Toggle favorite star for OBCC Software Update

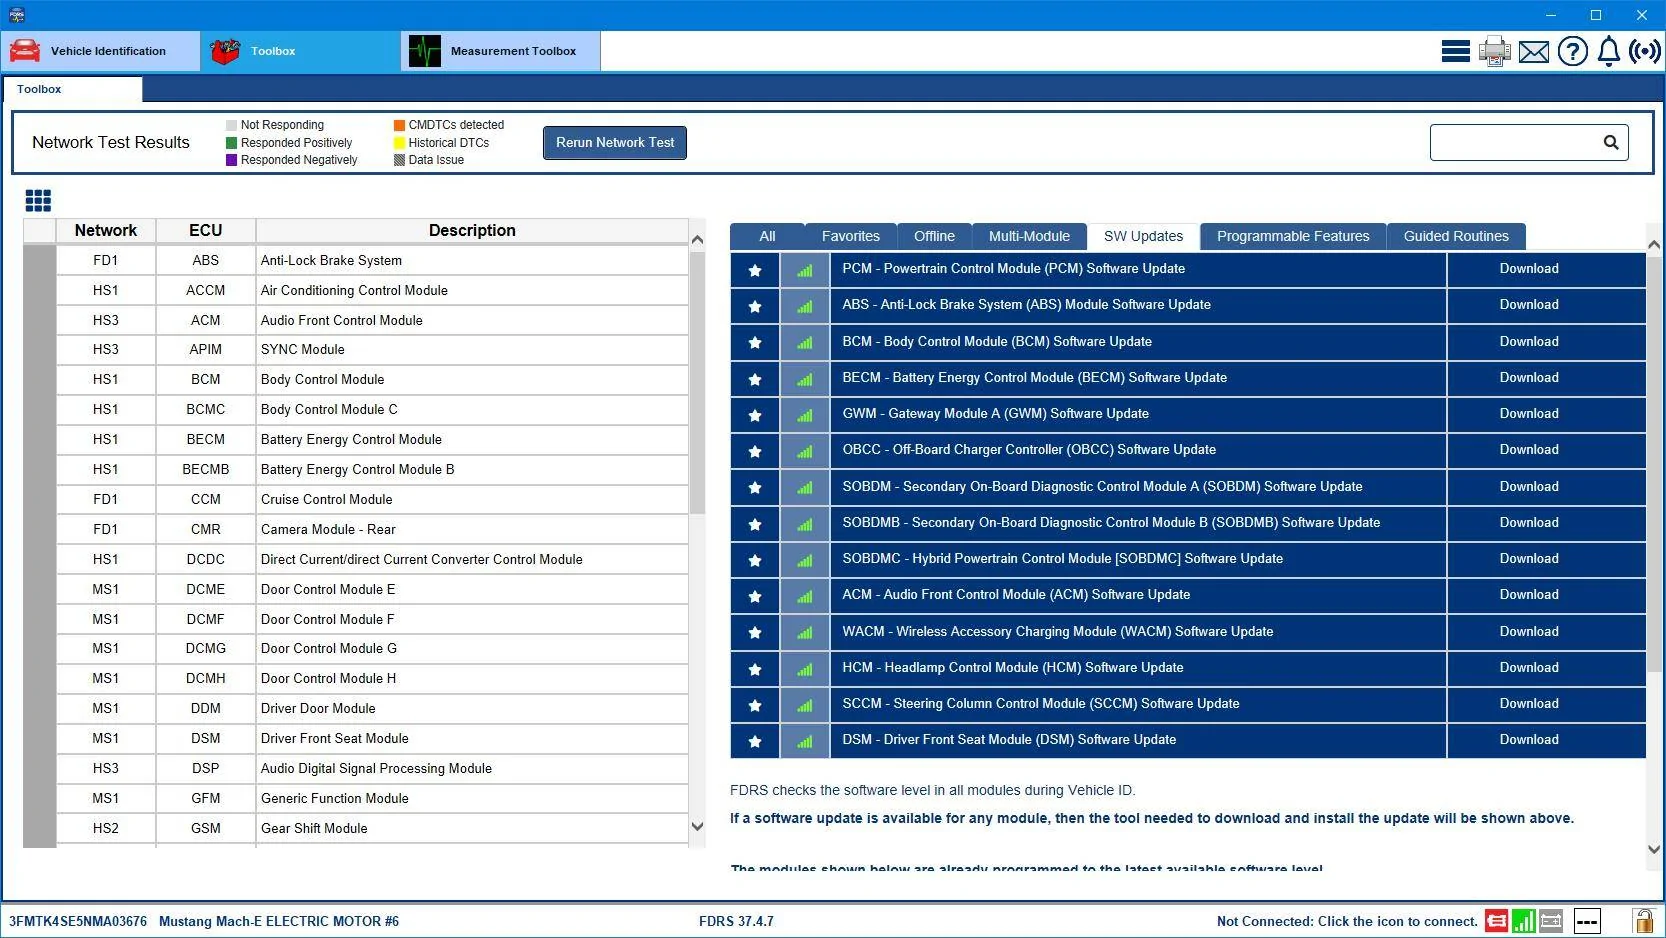(755, 451)
